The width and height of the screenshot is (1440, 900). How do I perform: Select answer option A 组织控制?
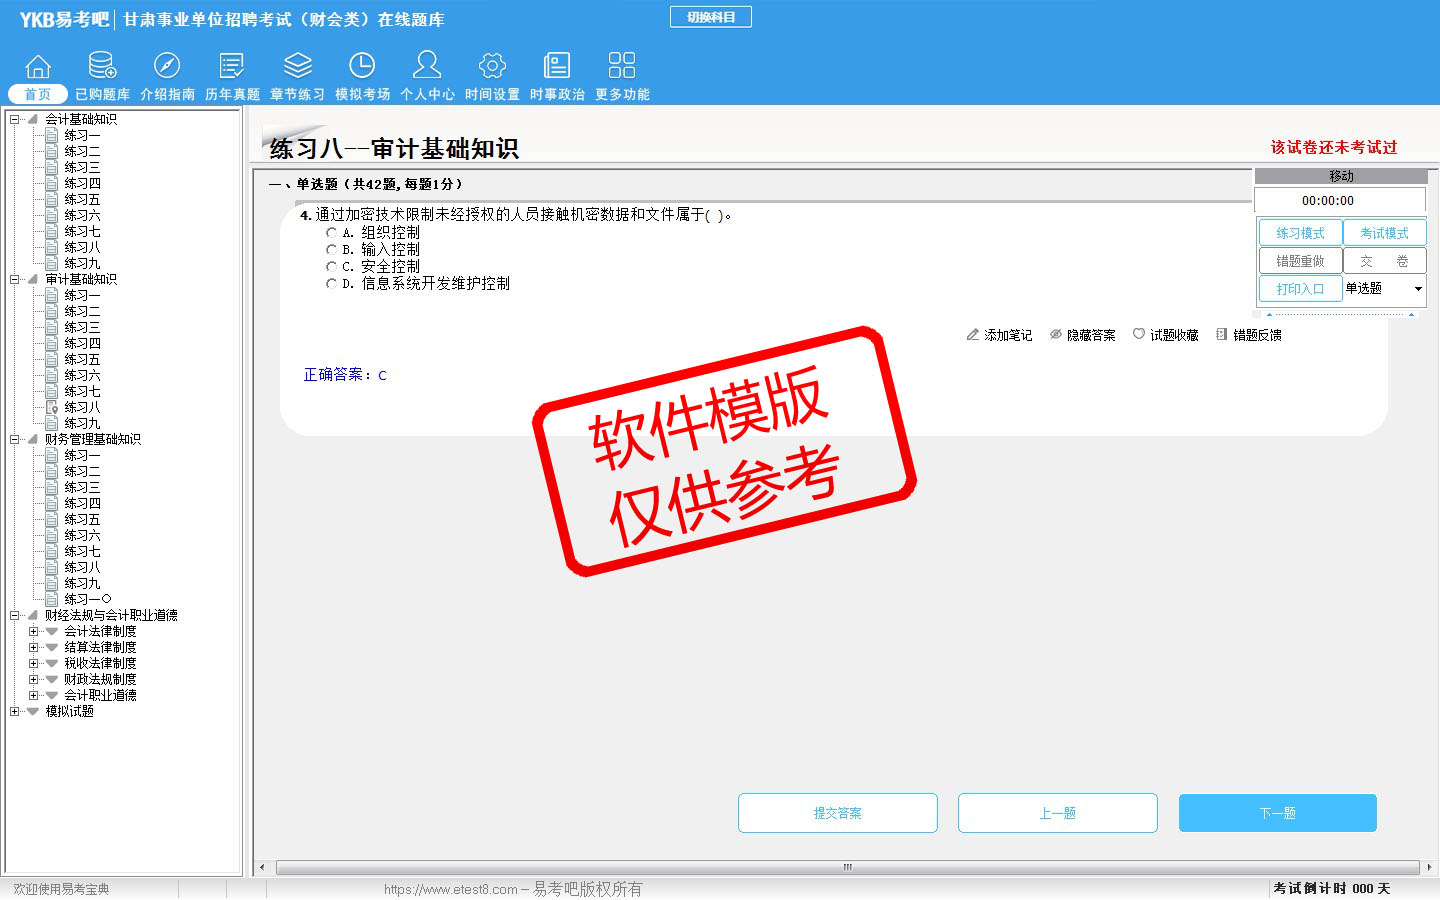click(332, 233)
